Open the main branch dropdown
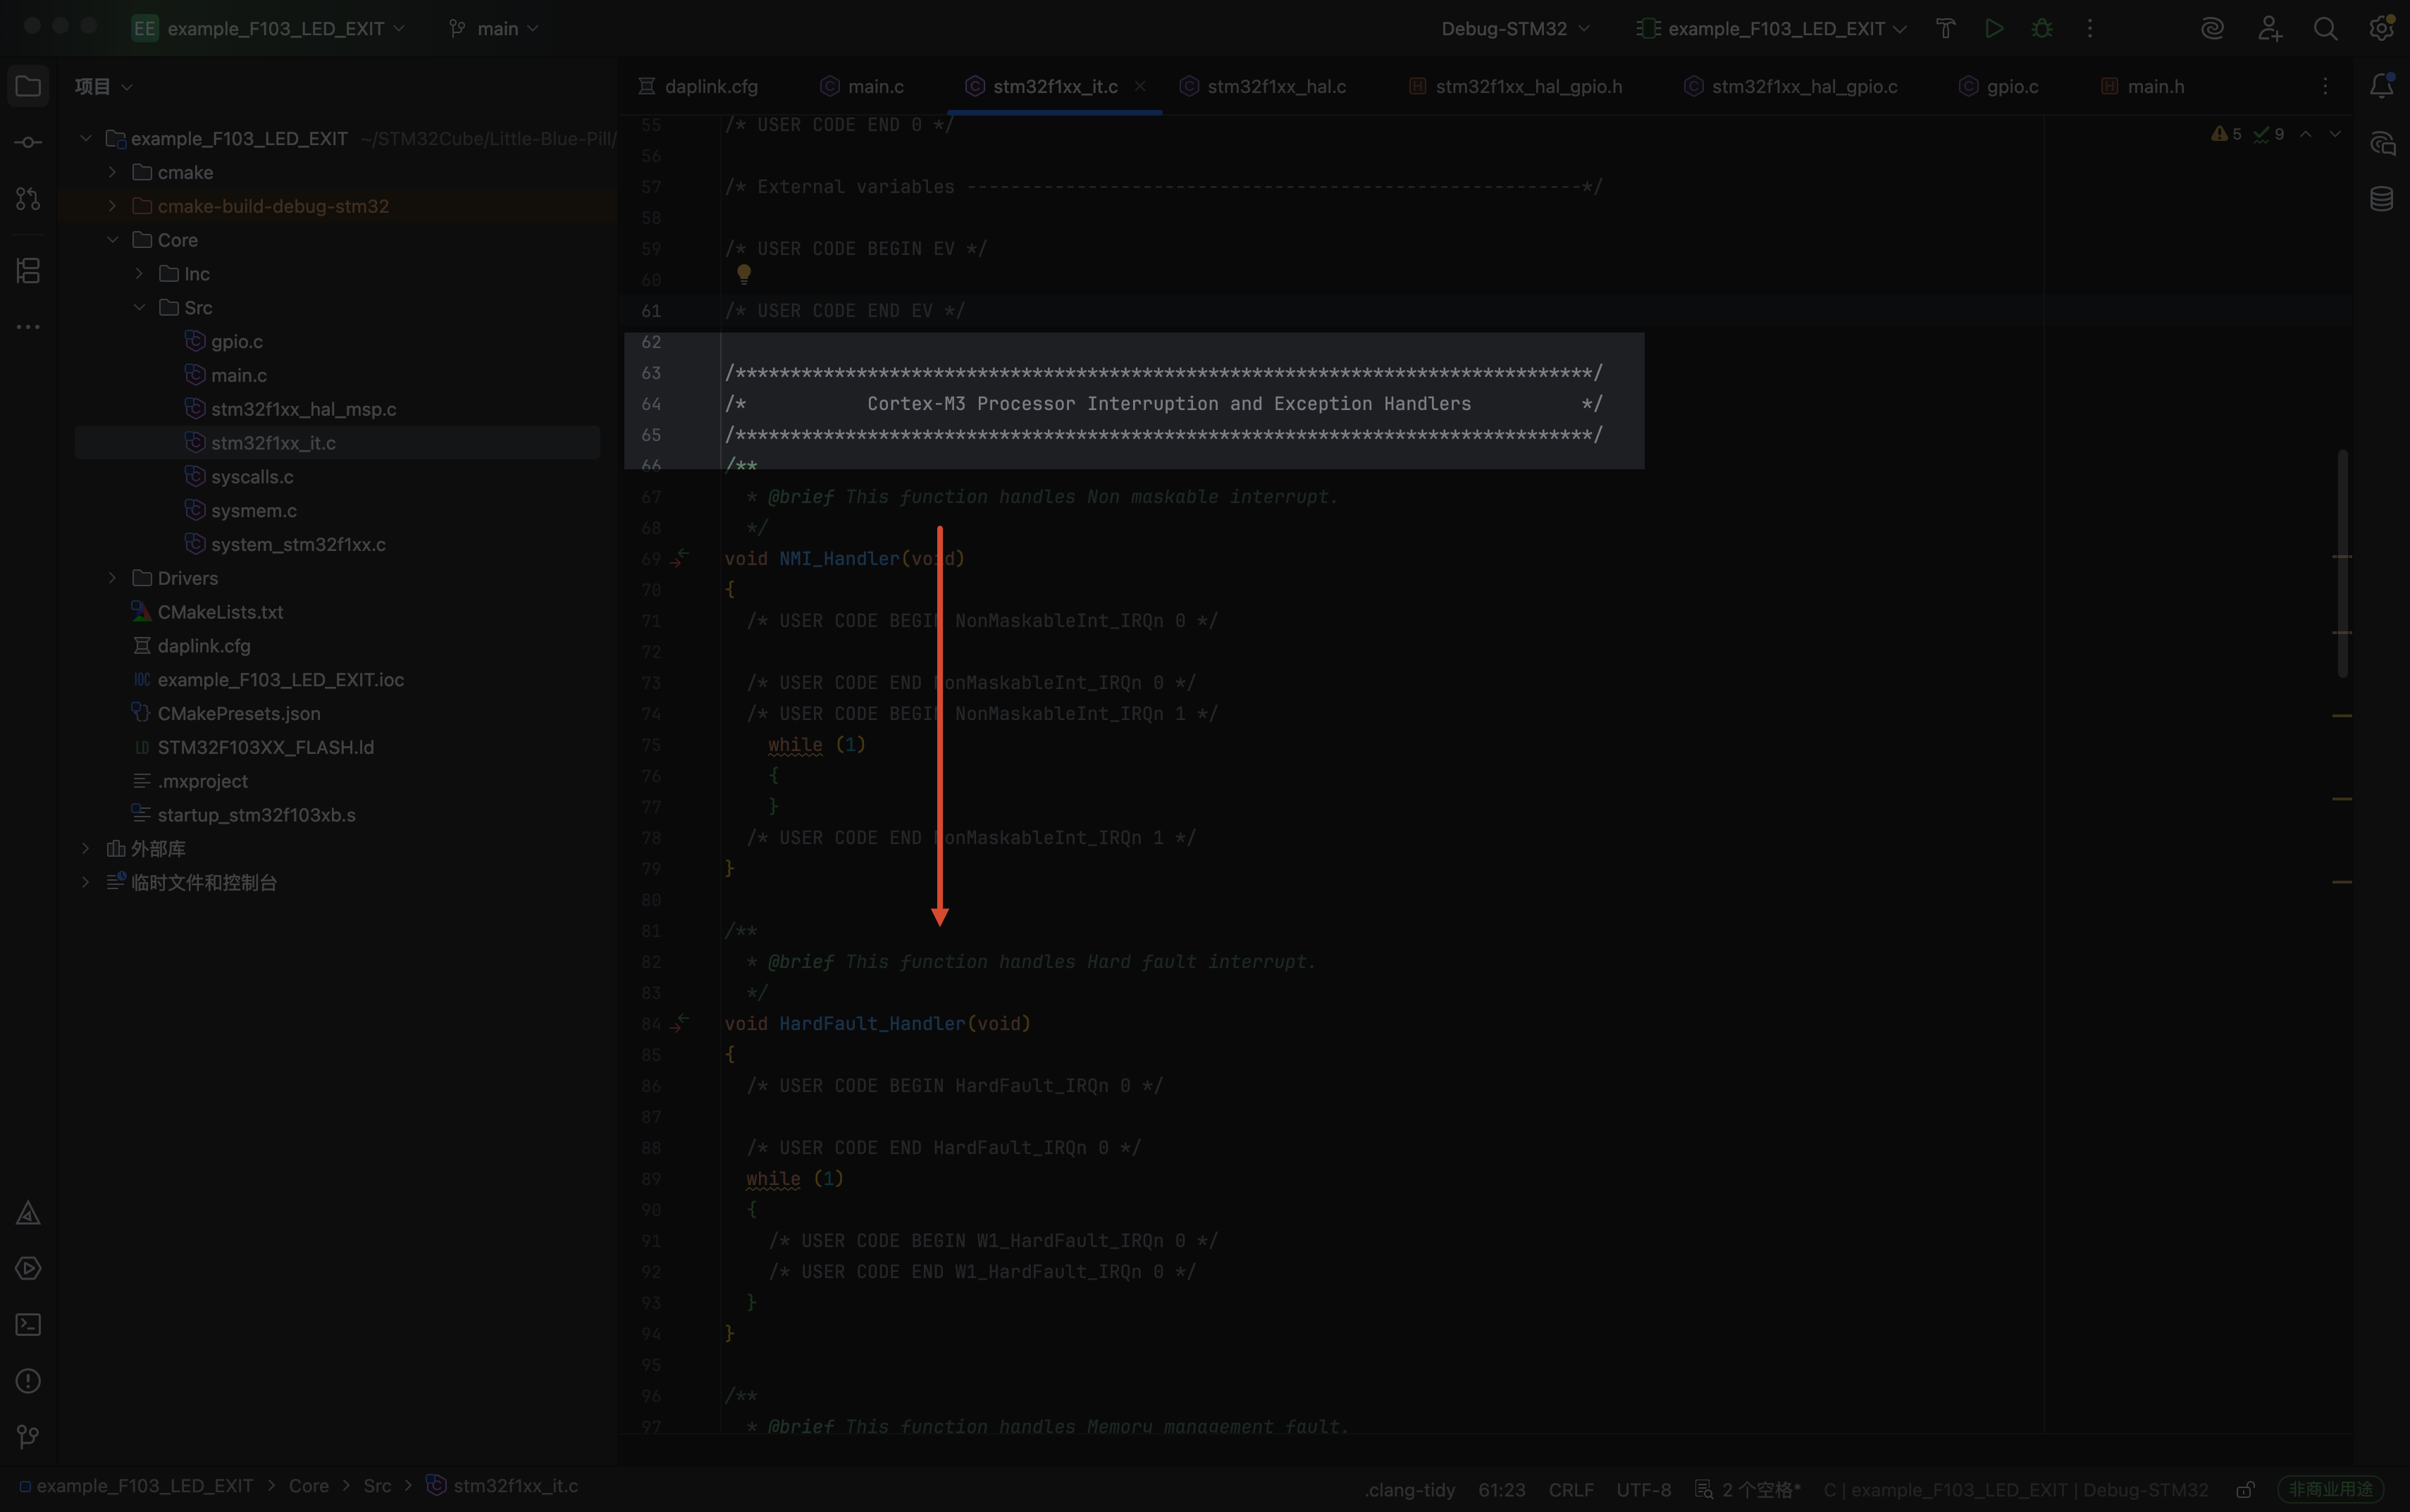Screen dimensions: 2410x1512 click(x=494, y=28)
